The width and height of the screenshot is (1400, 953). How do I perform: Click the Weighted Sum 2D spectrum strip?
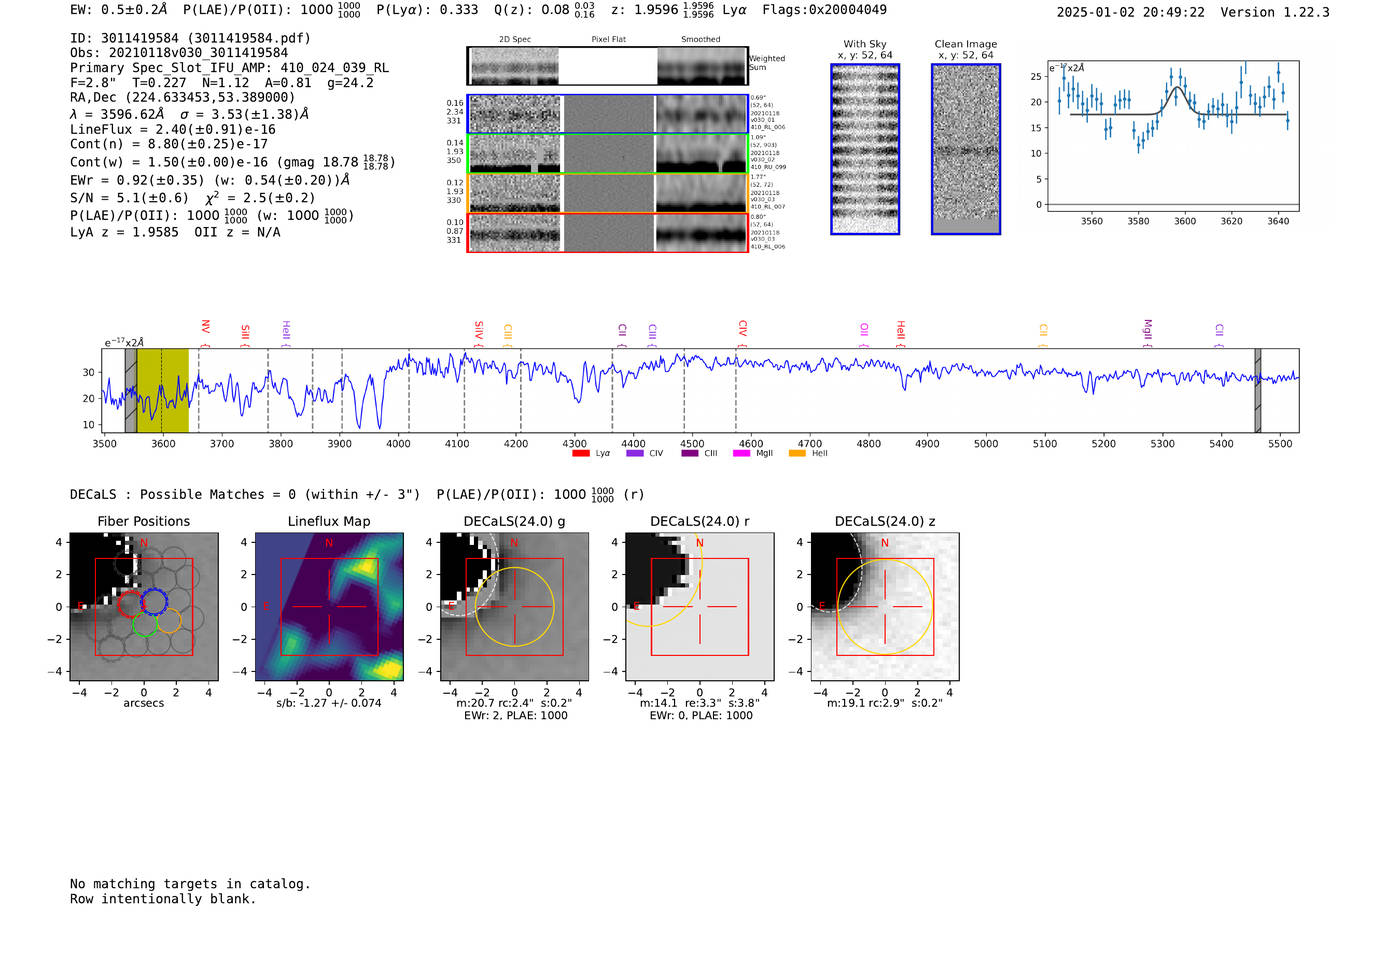pos(607,66)
